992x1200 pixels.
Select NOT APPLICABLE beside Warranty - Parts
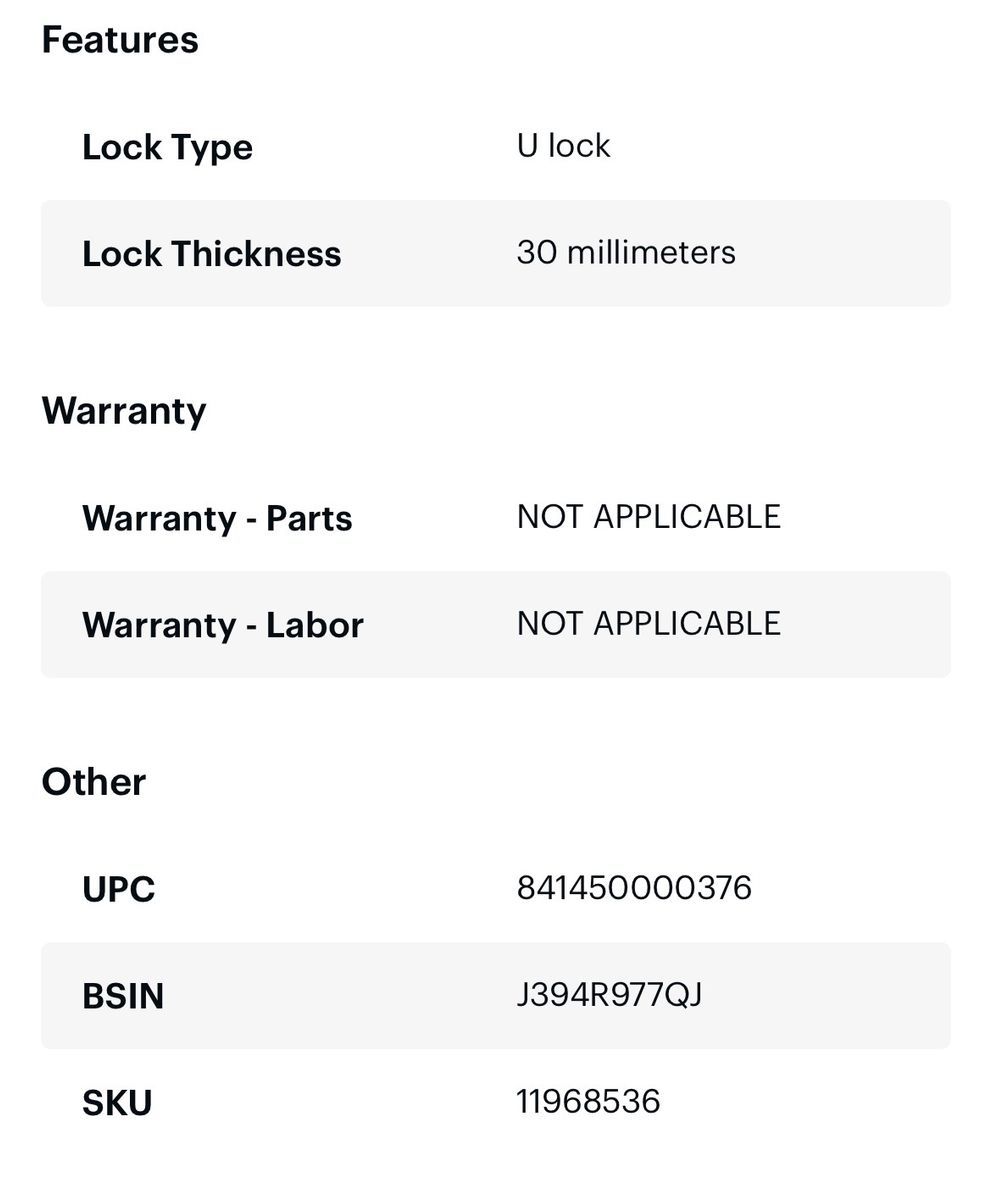(x=649, y=517)
